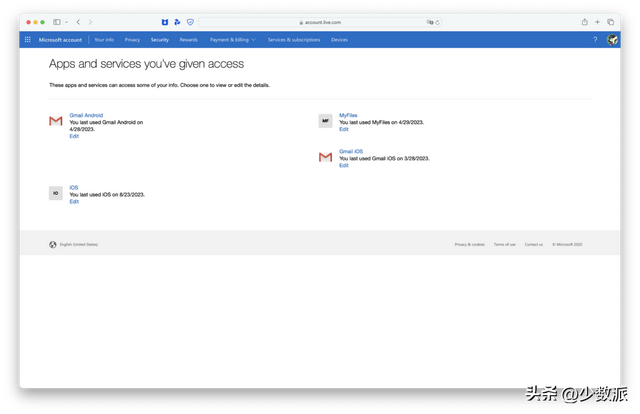Go back with Safari's back arrow
Screen dimensions: 640x414
[78, 22]
